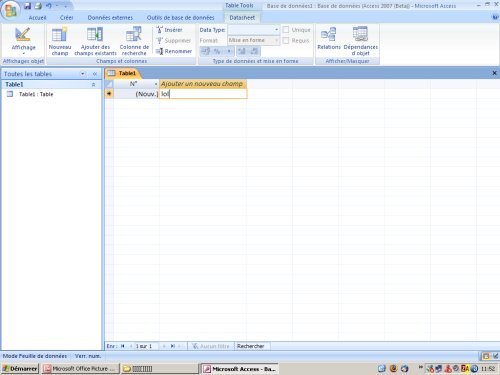Open the Données externes tab
500x375 pixels.
tap(110, 18)
